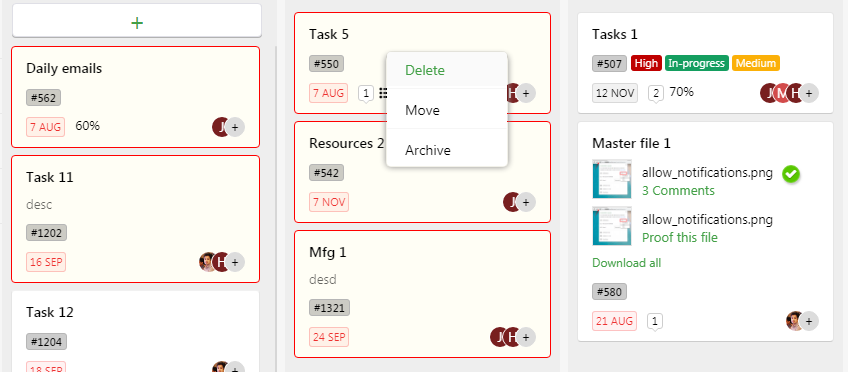Open the Task 11 card title
Image resolution: width=848 pixels, height=372 pixels.
click(x=50, y=177)
